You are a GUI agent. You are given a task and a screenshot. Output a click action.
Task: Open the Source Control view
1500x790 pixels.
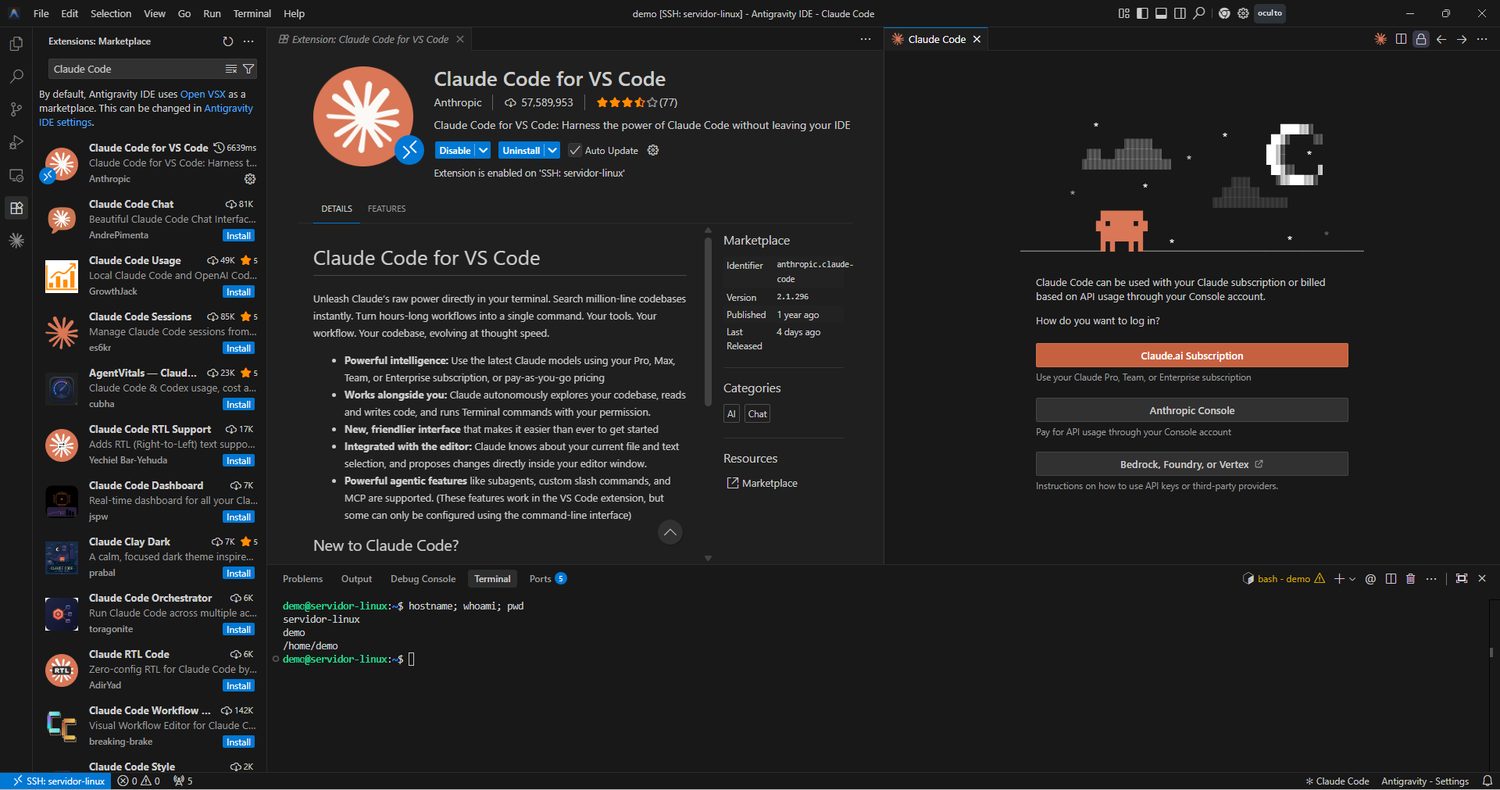16,109
